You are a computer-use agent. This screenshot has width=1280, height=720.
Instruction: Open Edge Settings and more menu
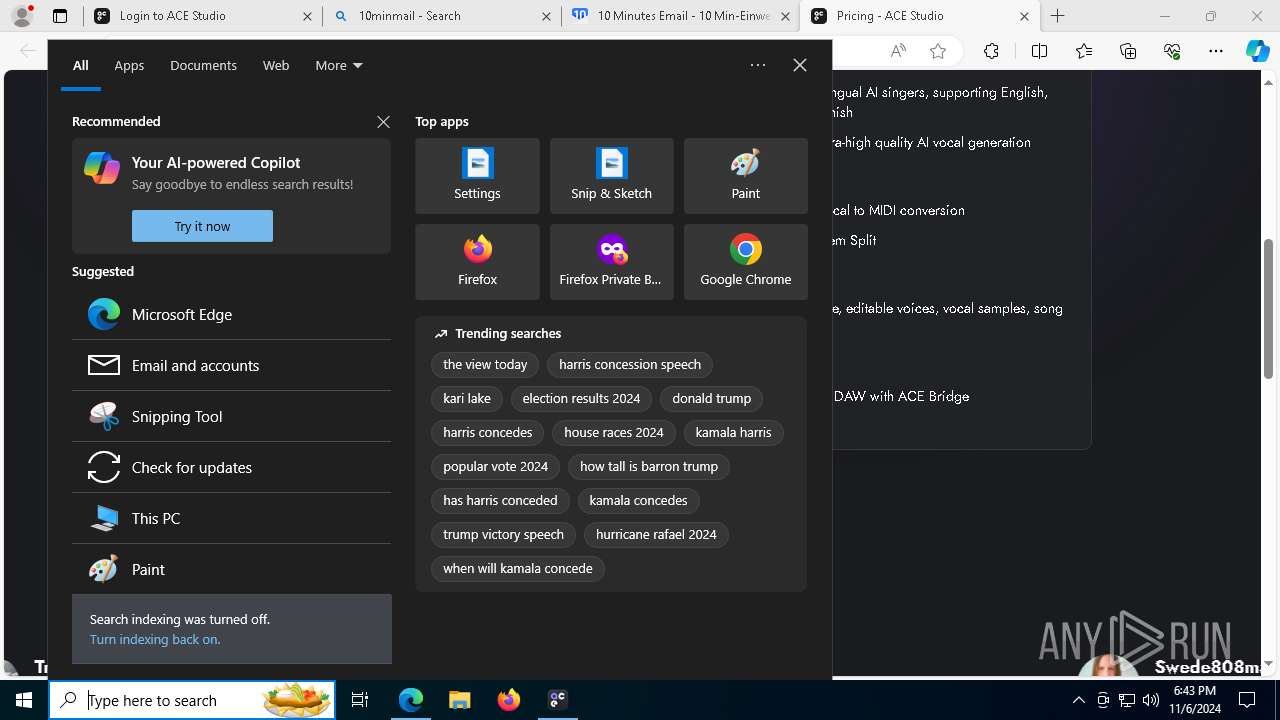(1216, 51)
